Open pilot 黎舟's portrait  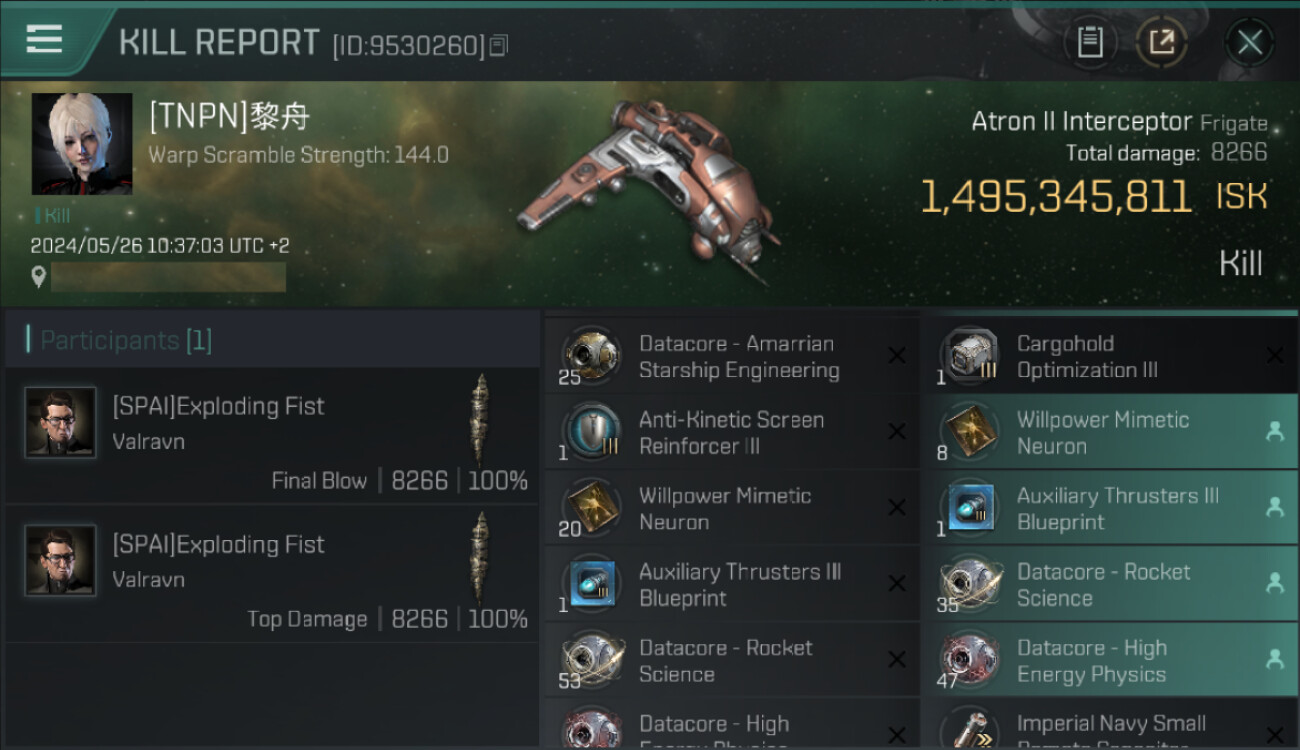82,144
